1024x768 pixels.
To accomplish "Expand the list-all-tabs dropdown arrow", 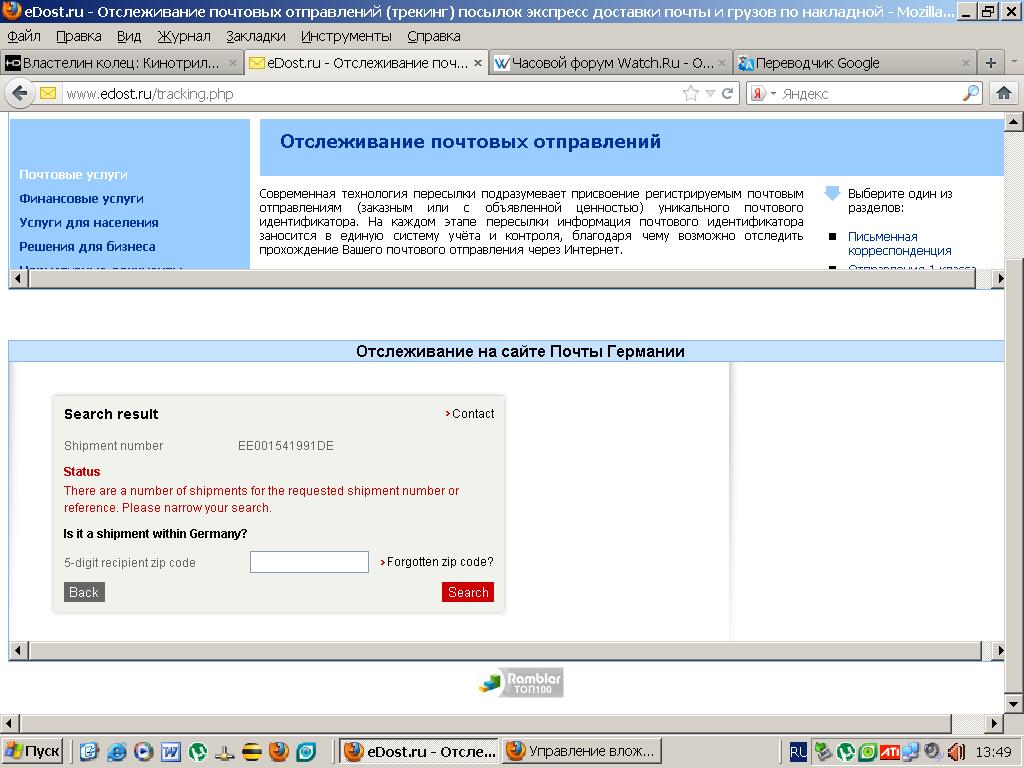I will [x=1012, y=62].
